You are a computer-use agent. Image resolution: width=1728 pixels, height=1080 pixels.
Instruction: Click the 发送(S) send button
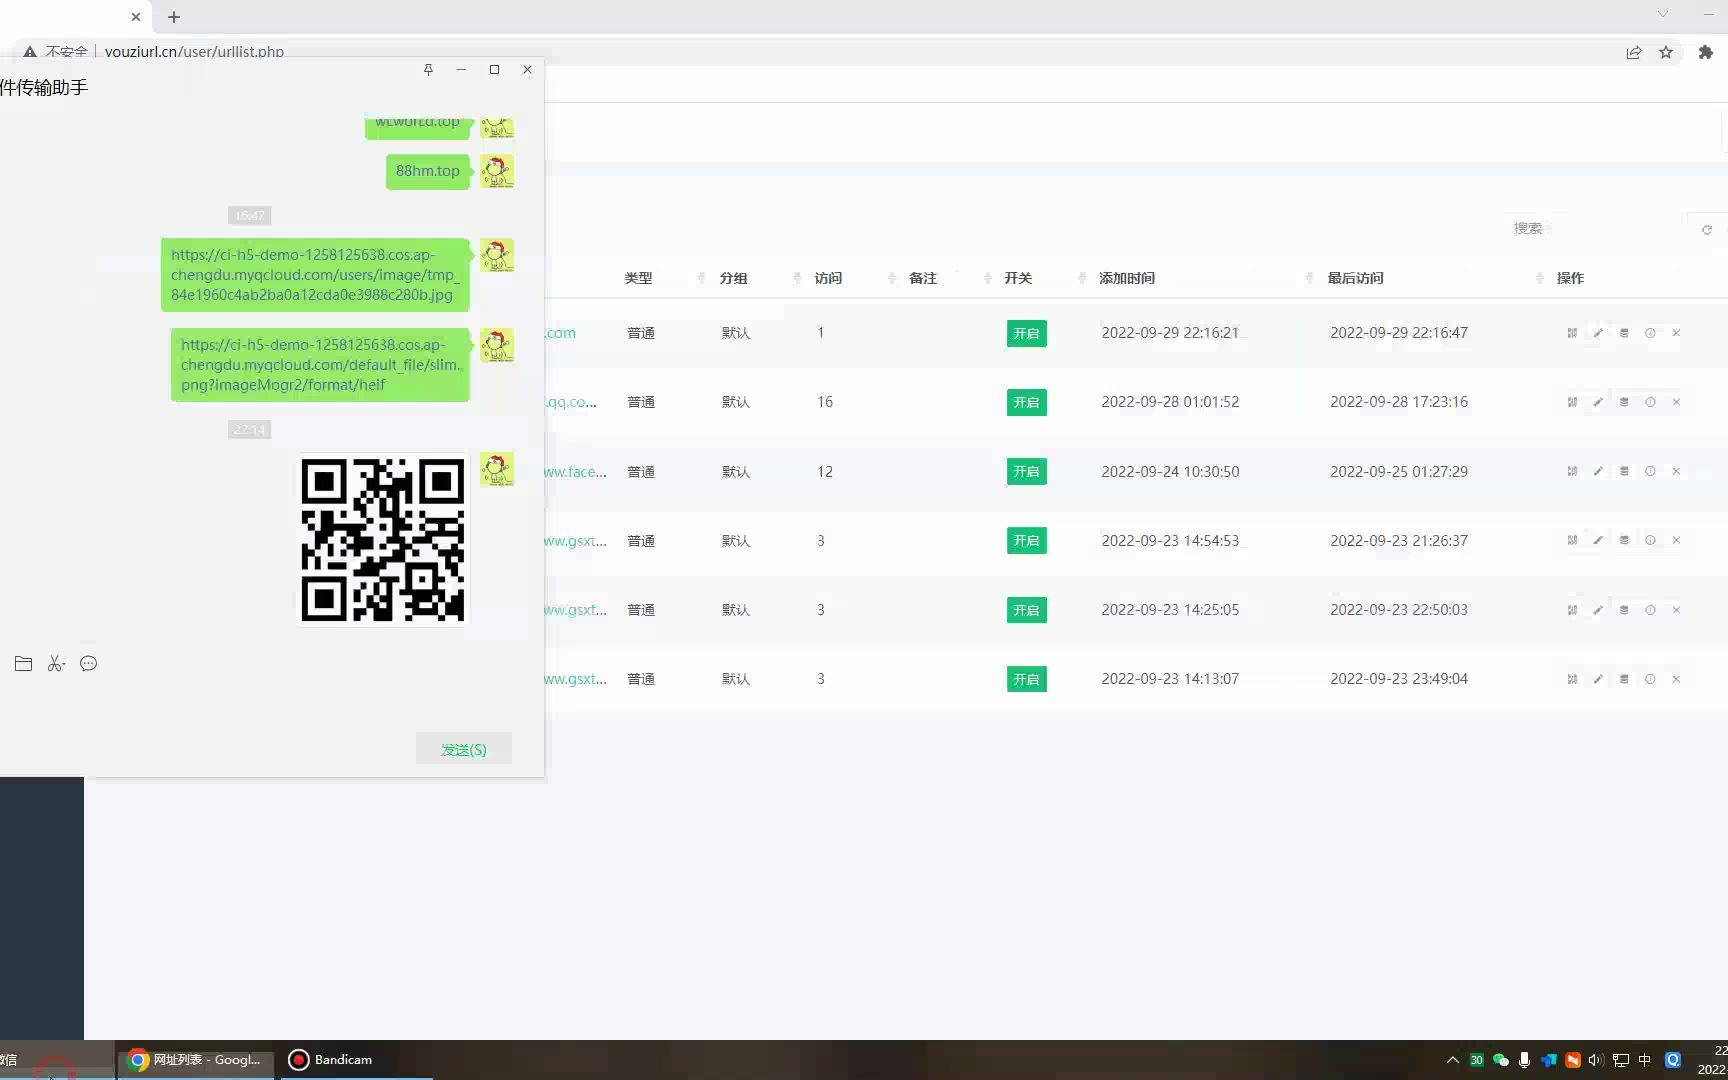pos(464,749)
